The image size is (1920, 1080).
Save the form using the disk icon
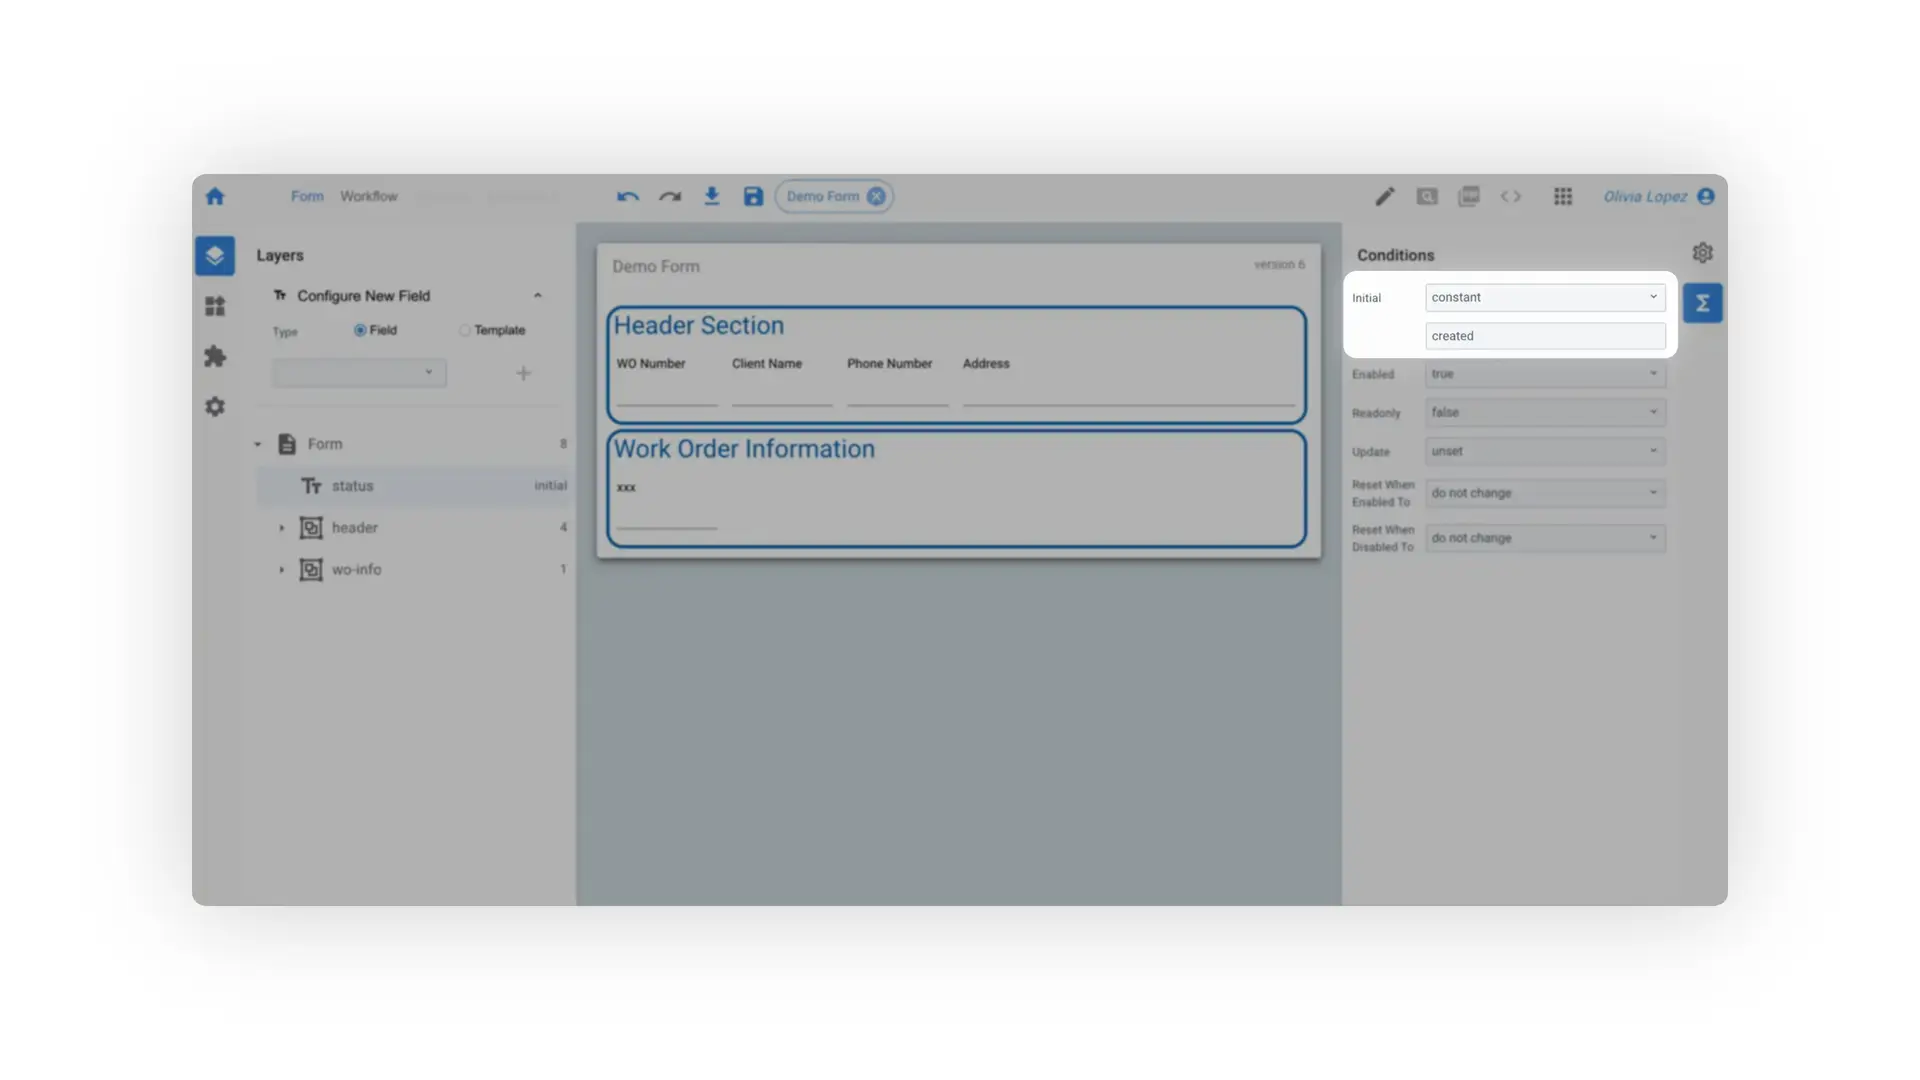click(x=752, y=196)
